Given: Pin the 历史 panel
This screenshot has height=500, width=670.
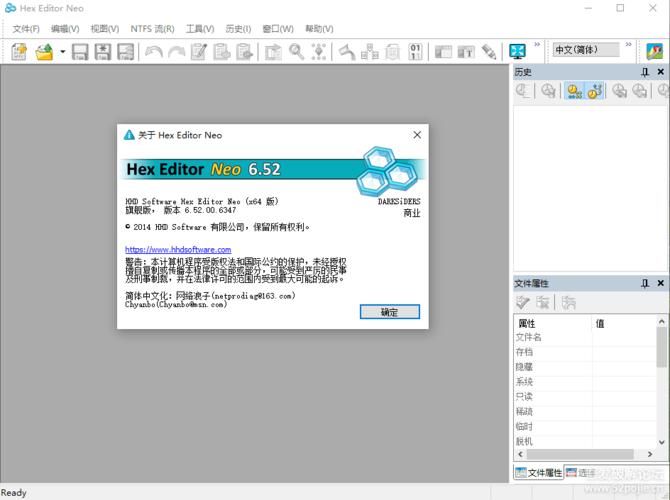Looking at the screenshot, I should tap(645, 72).
